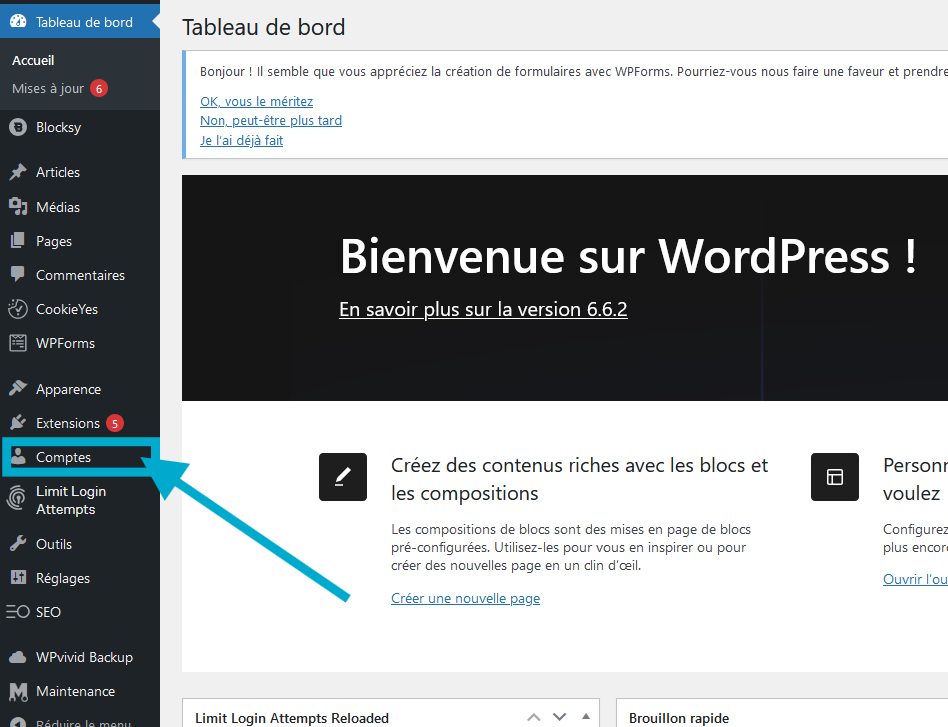Click the Outils wrench icon

tap(18, 543)
